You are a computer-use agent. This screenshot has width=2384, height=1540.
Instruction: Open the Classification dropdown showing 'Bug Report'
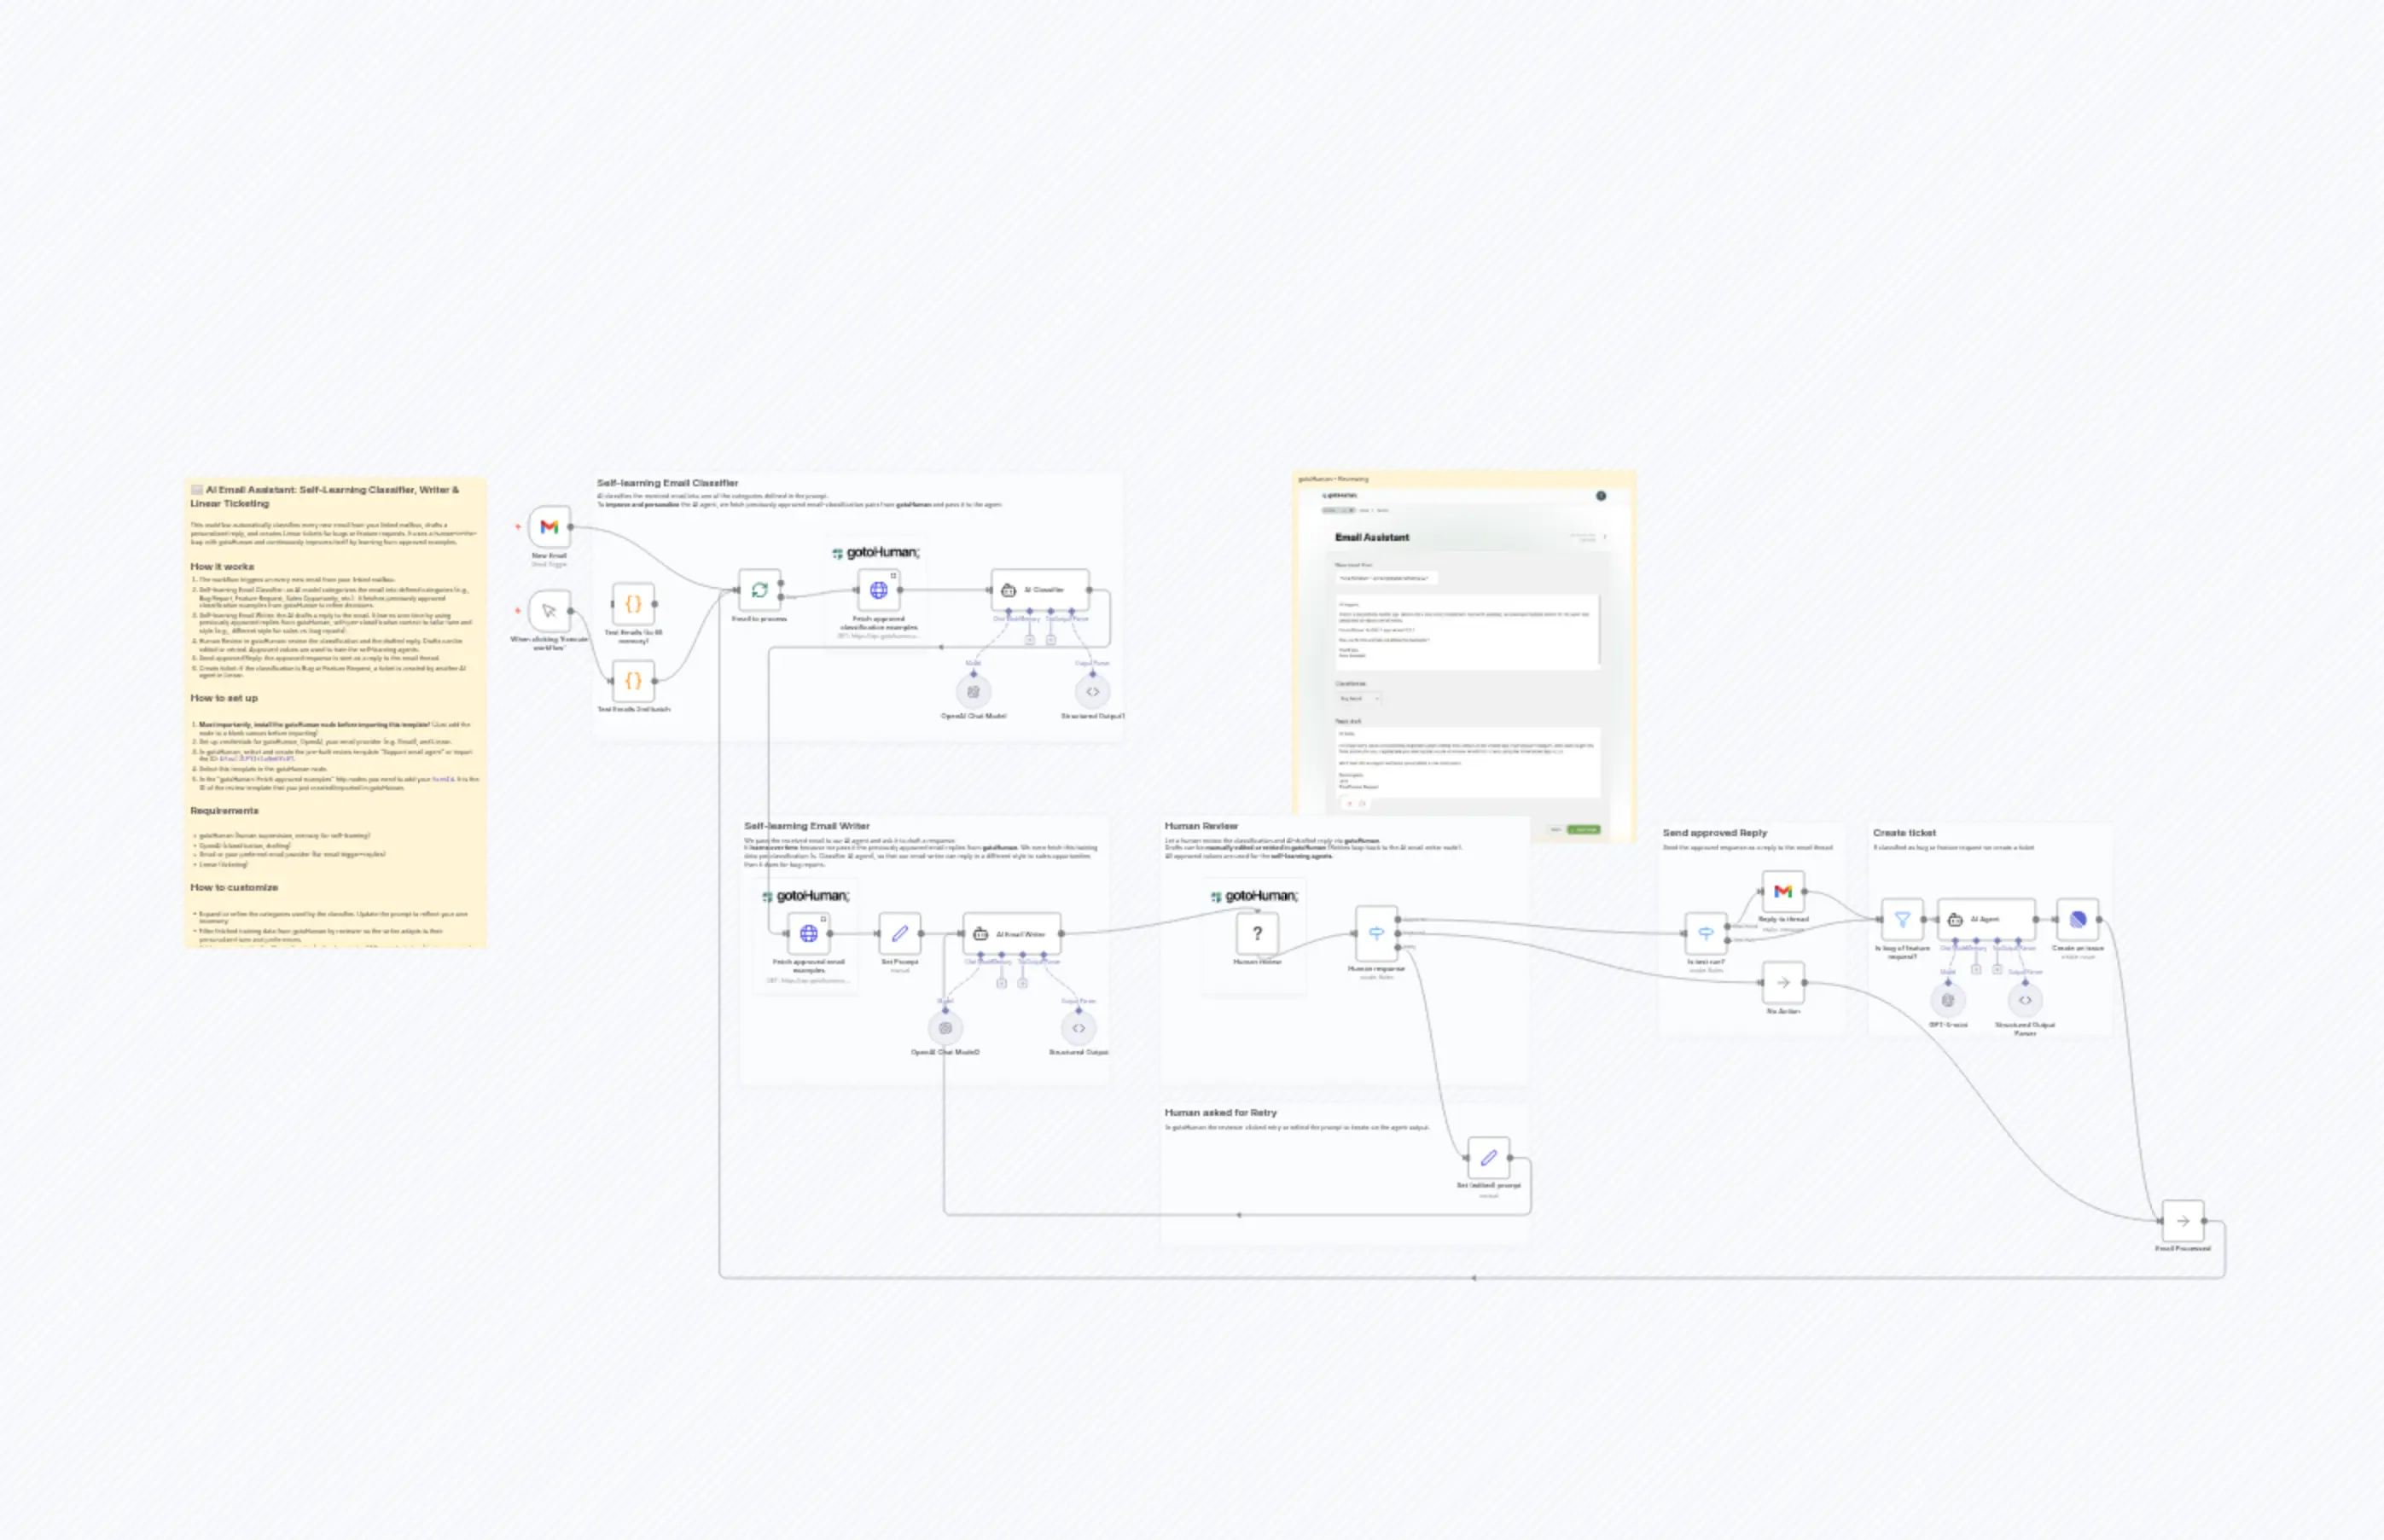1360,698
